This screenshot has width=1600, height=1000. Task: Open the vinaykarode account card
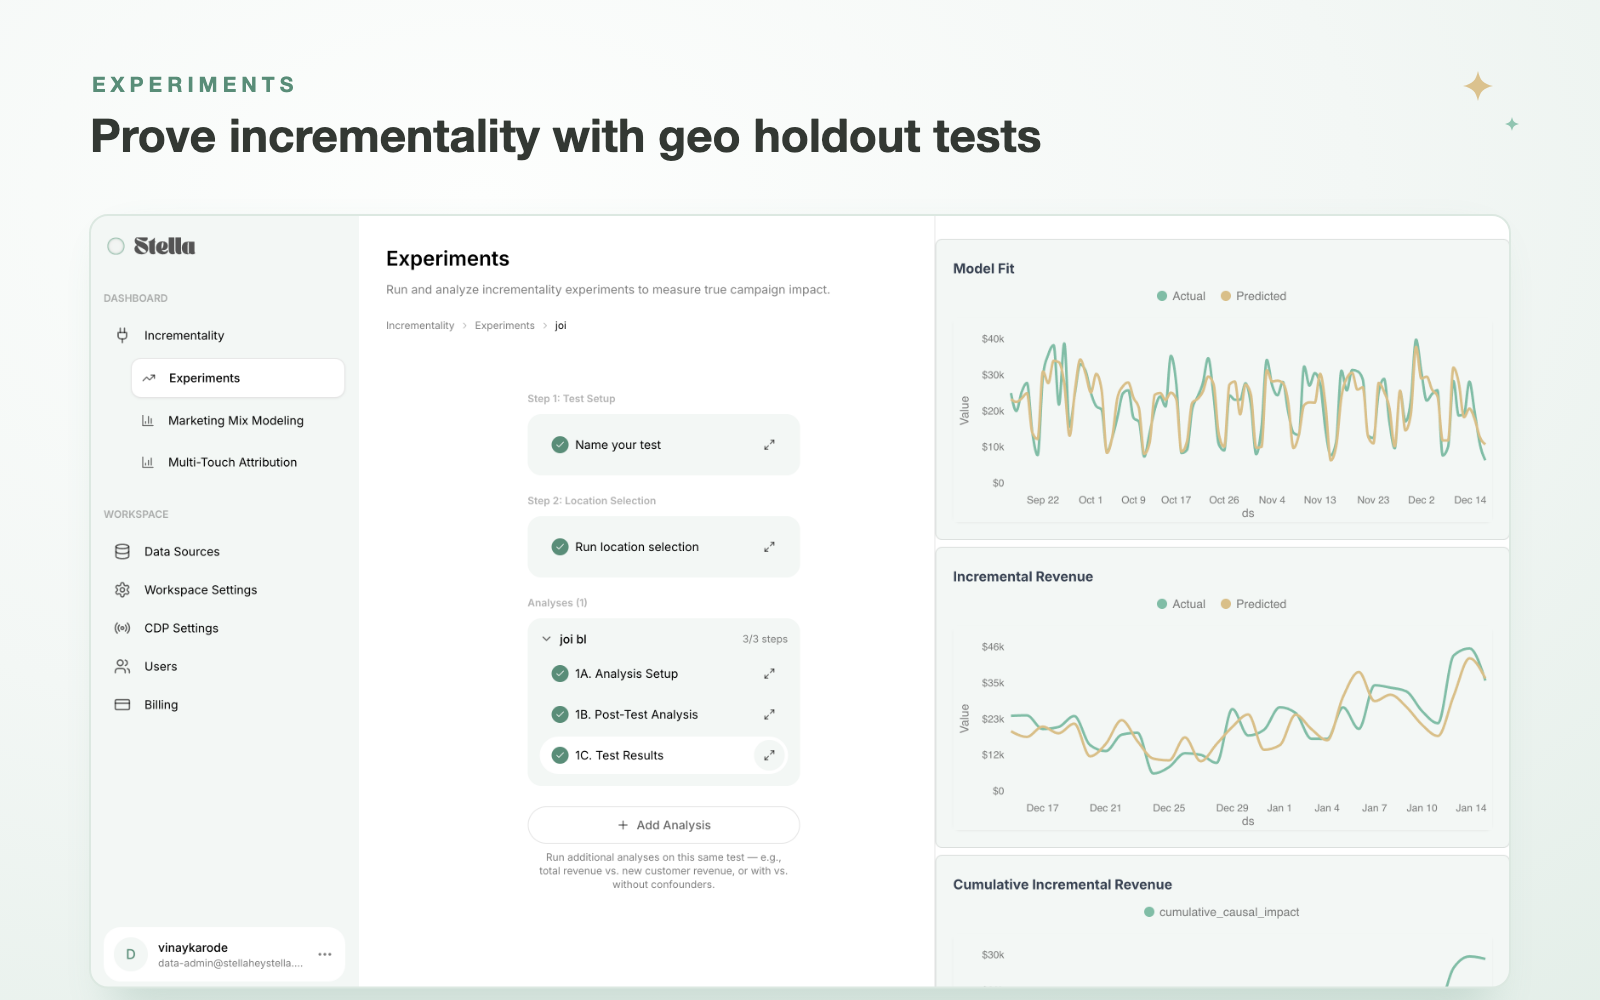click(x=224, y=955)
